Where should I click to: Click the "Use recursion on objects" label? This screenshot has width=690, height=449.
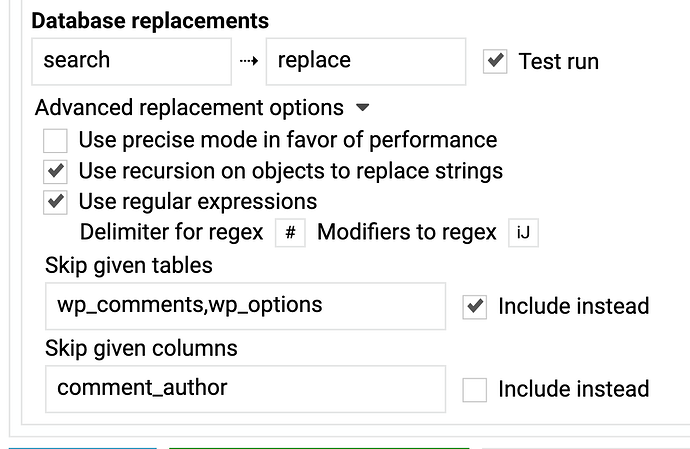[290, 171]
